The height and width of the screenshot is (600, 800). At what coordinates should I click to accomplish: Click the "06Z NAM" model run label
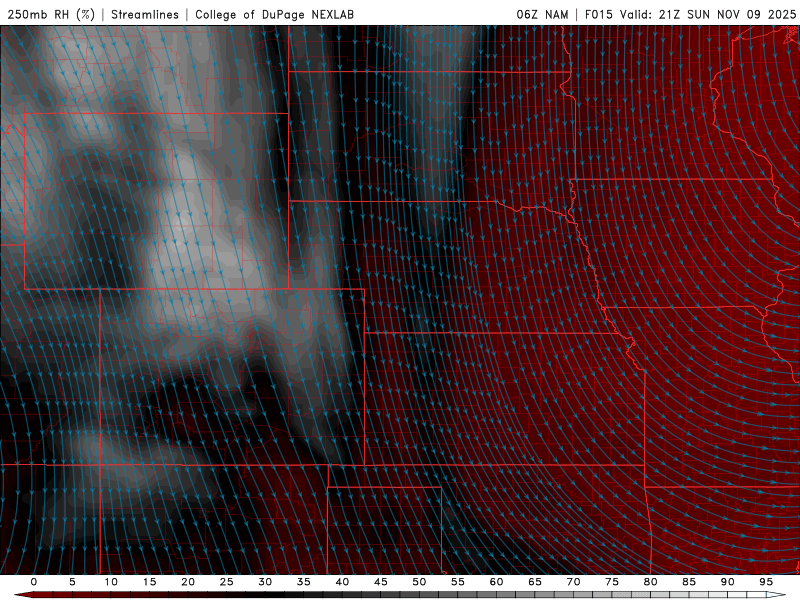coord(542,14)
